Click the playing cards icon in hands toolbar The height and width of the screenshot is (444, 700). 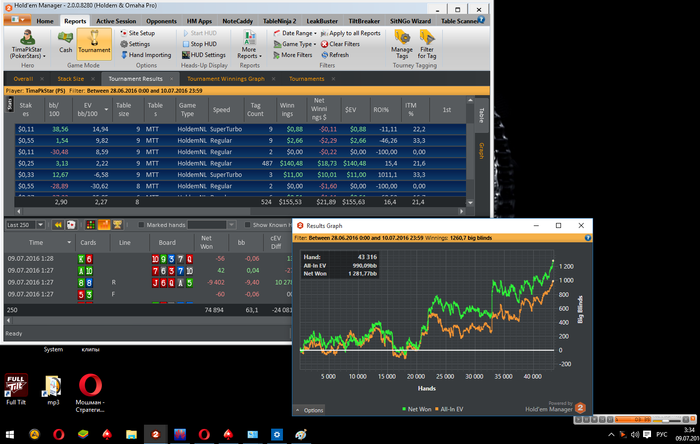(x=71, y=225)
